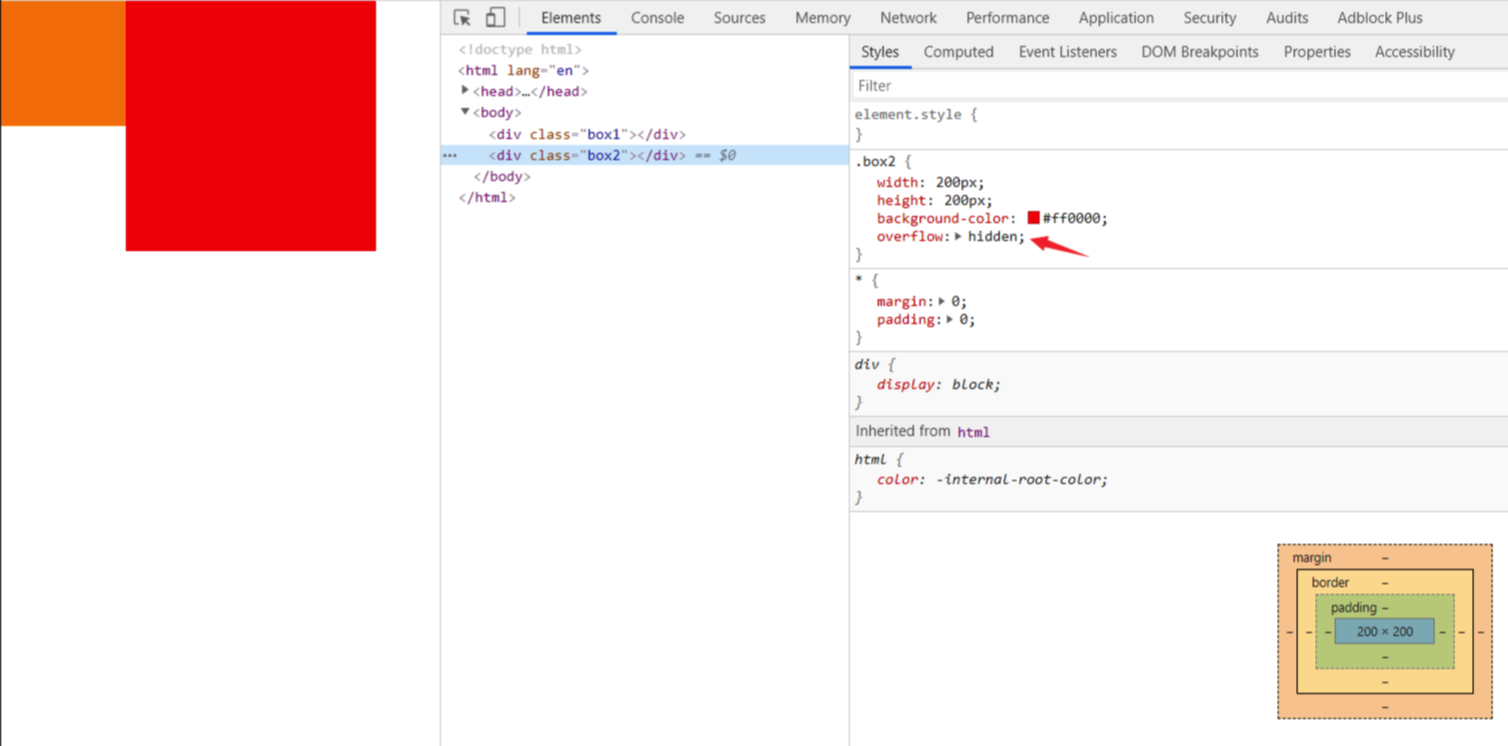Open the Adblock Plus panel
Viewport: 1508px width, 746px height.
[1379, 18]
